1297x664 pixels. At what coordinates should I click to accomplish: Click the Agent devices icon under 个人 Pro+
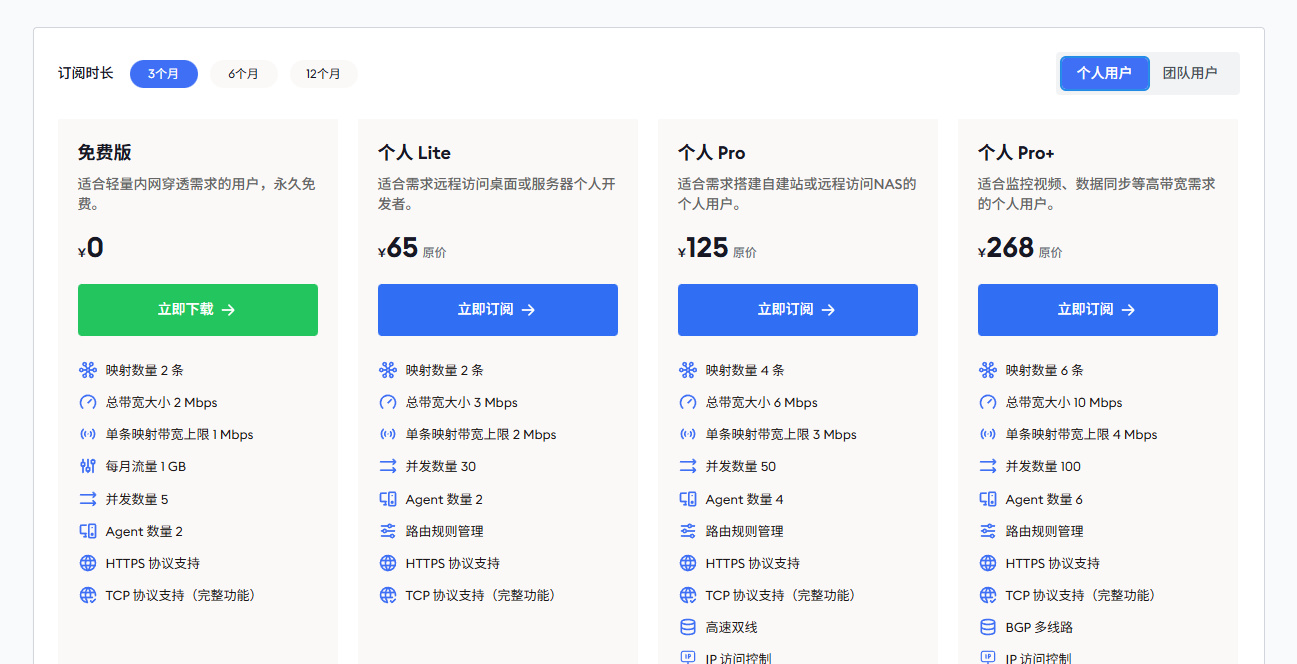(x=988, y=499)
